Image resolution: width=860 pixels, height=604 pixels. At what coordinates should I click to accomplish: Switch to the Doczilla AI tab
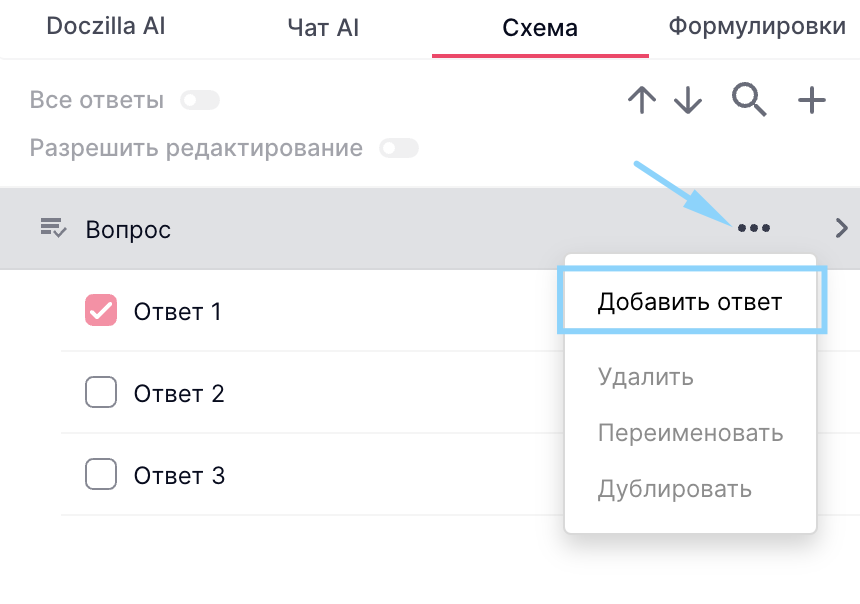[x=106, y=27]
